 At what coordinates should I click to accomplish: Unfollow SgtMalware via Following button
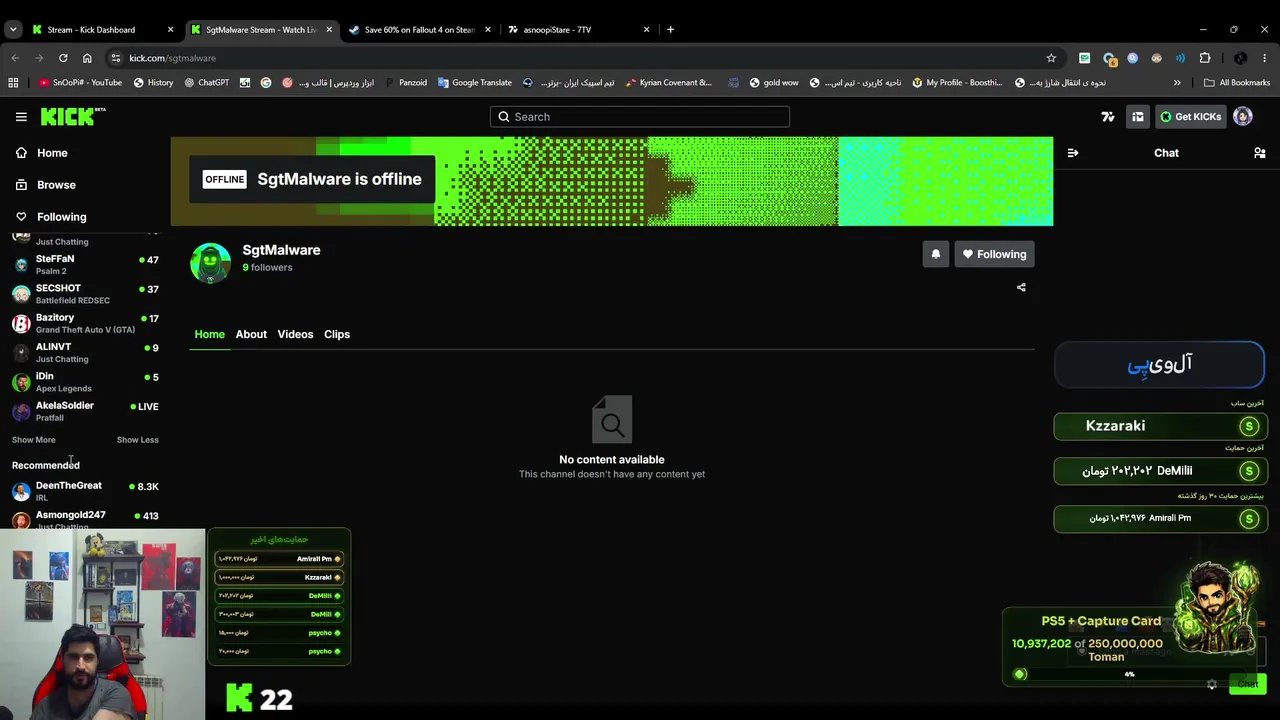point(994,254)
